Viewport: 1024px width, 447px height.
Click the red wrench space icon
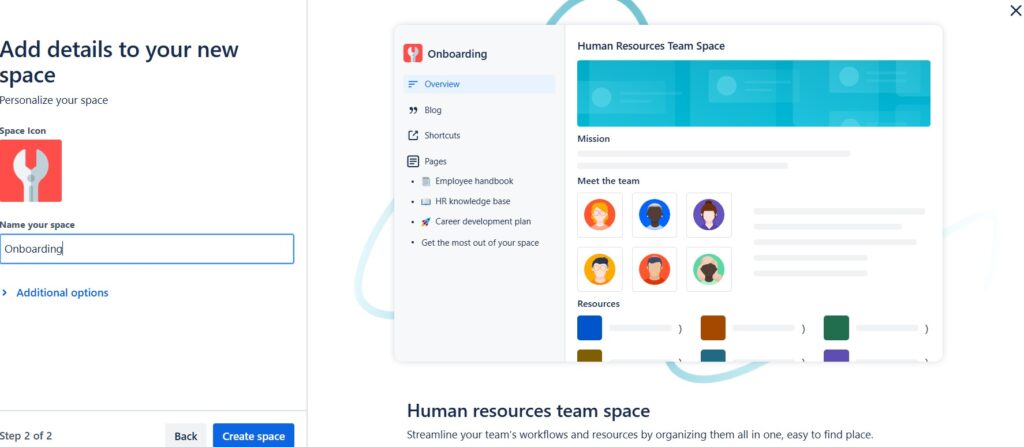[x=31, y=171]
